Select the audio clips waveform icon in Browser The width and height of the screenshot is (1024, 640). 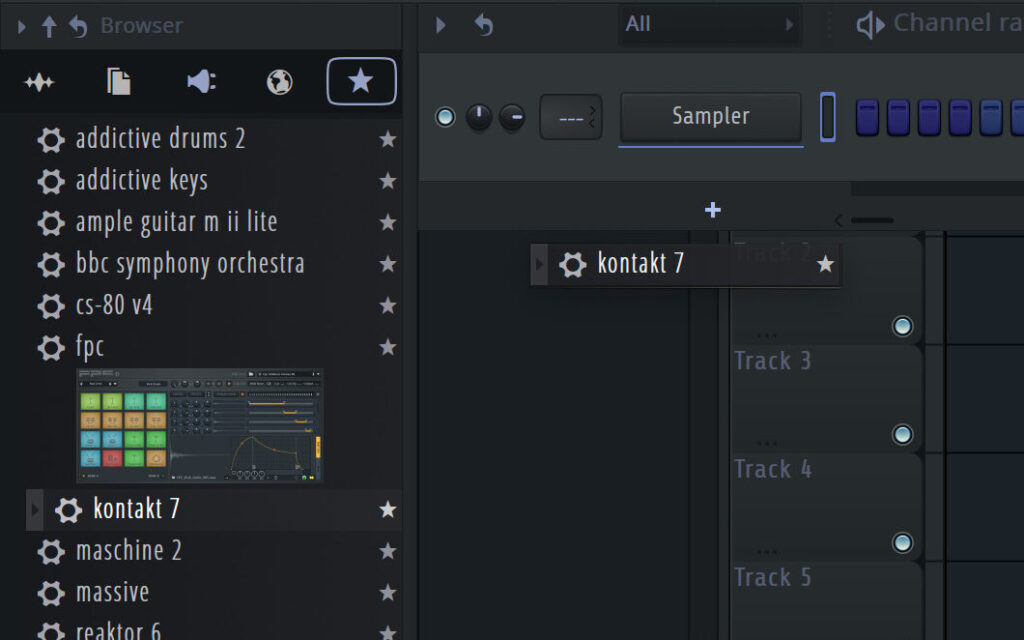pyautogui.click(x=39, y=81)
